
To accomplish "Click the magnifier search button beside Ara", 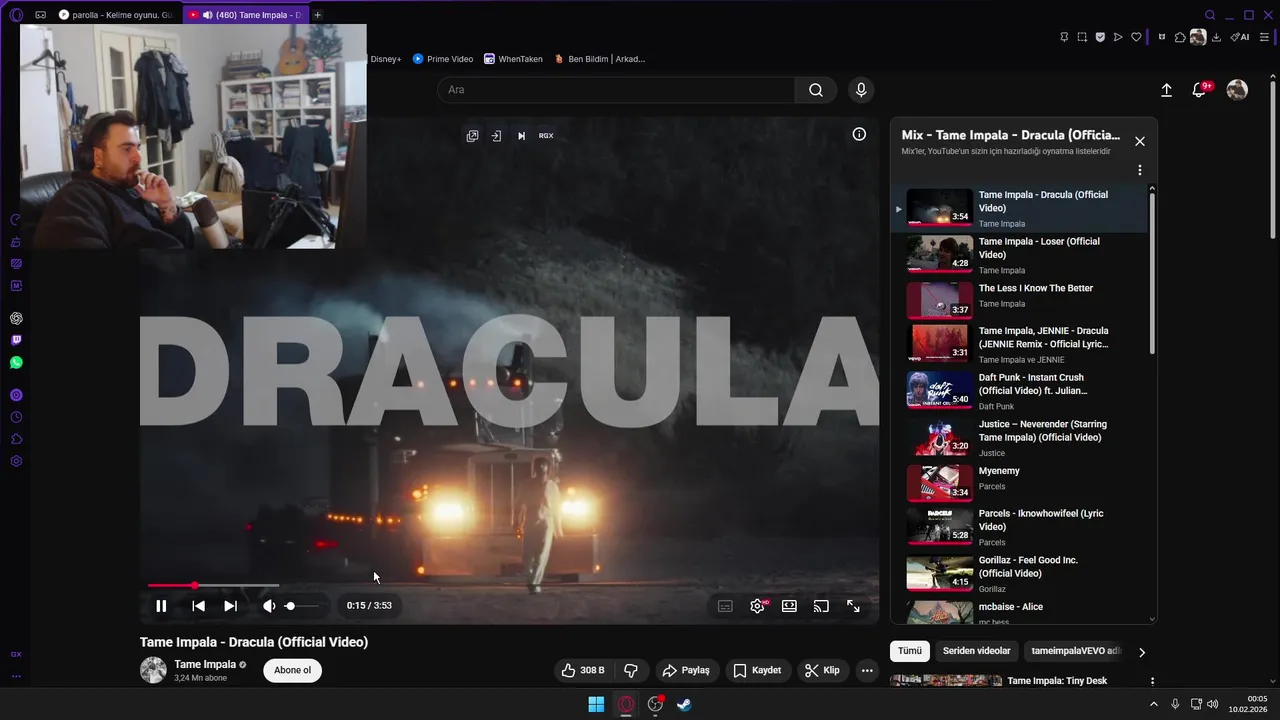I will [x=816, y=90].
